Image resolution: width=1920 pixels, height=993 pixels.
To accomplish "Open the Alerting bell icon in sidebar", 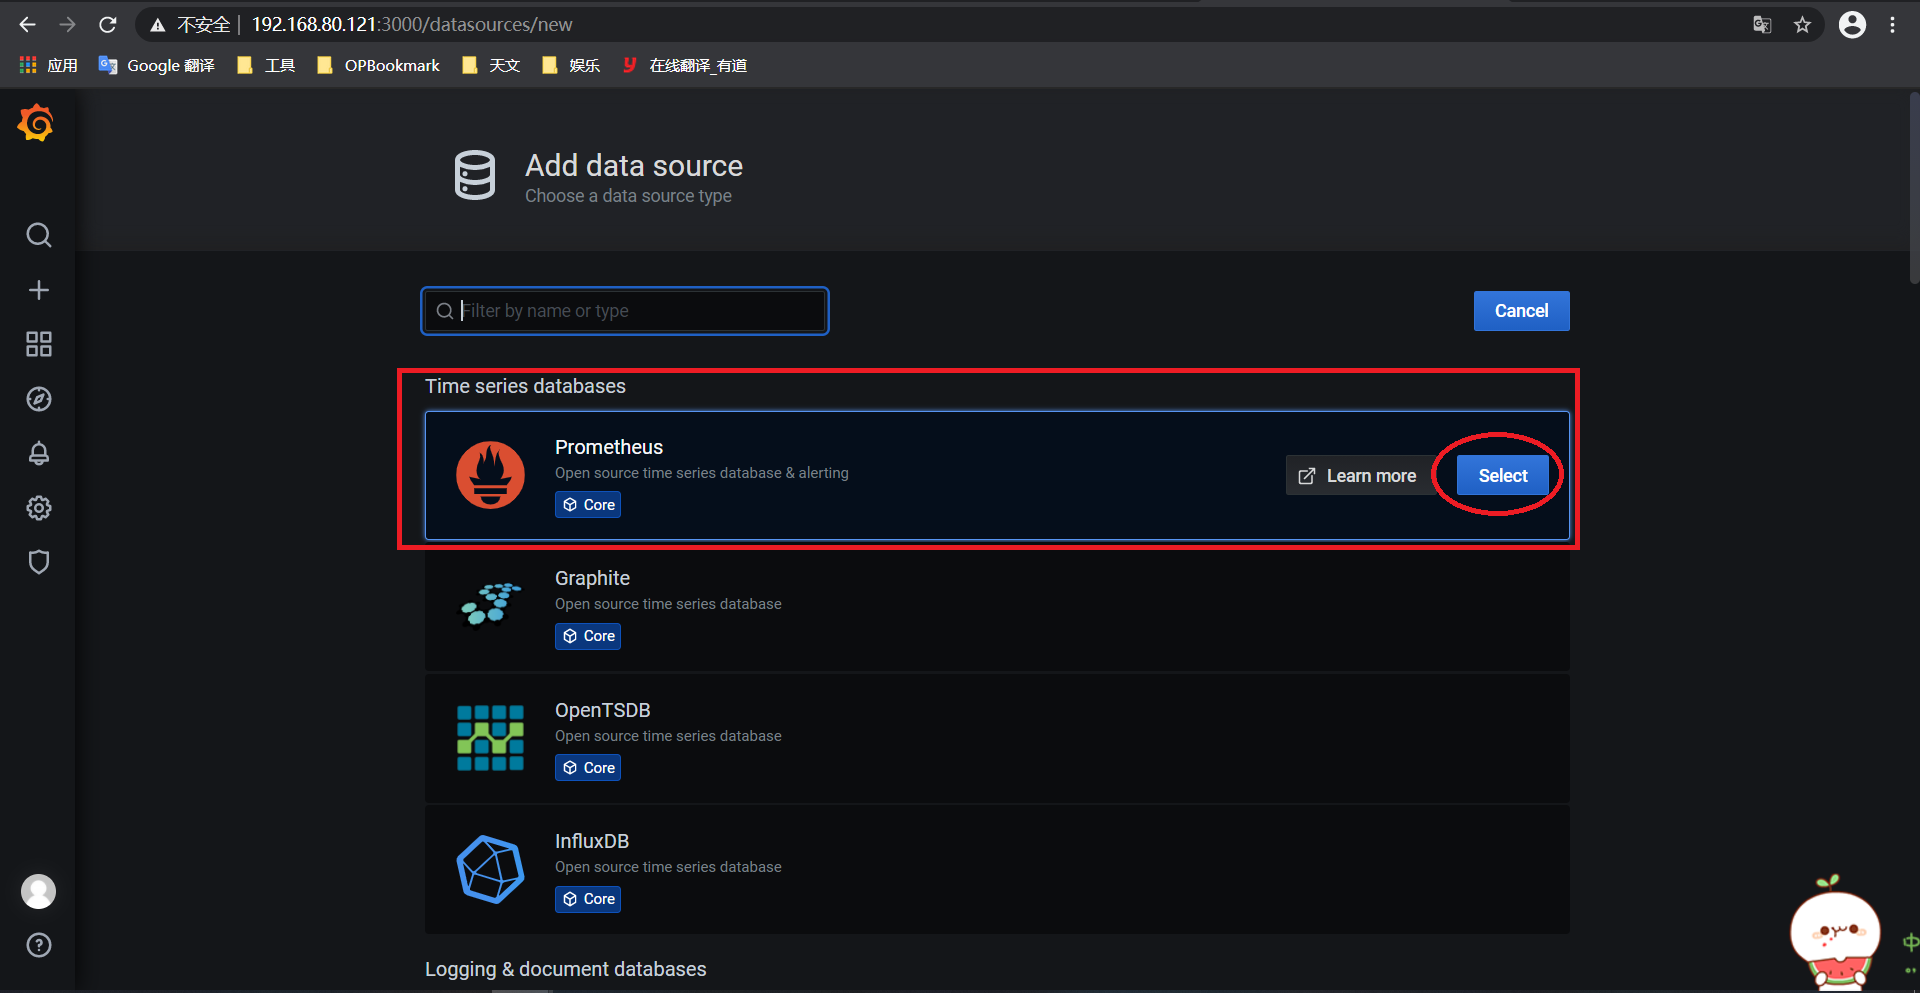I will click(x=39, y=453).
